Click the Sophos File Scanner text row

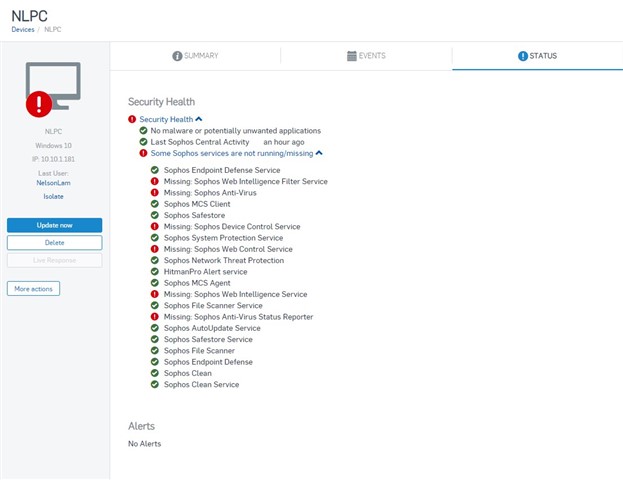pos(199,351)
